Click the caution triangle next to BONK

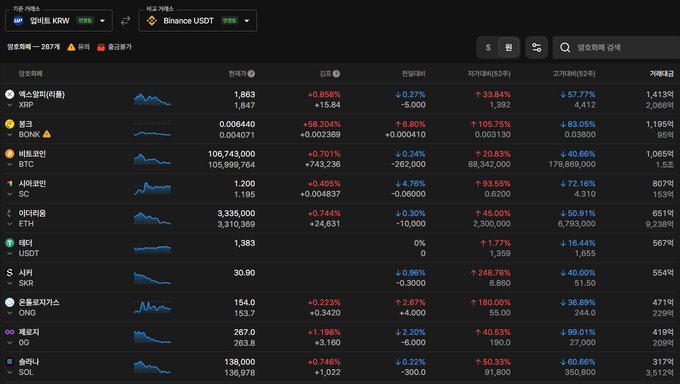coord(47,134)
